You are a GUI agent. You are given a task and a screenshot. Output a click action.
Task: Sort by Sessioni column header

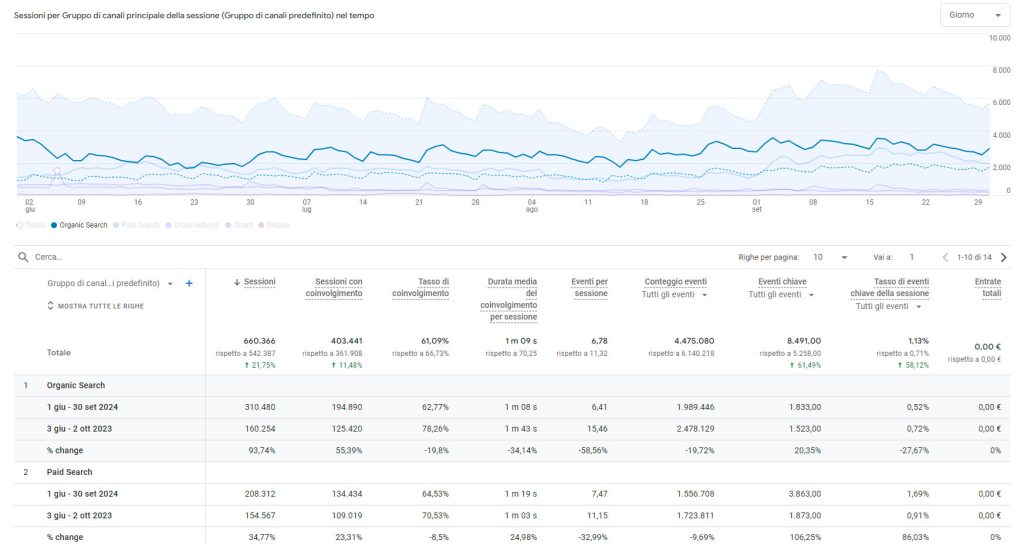point(259,282)
